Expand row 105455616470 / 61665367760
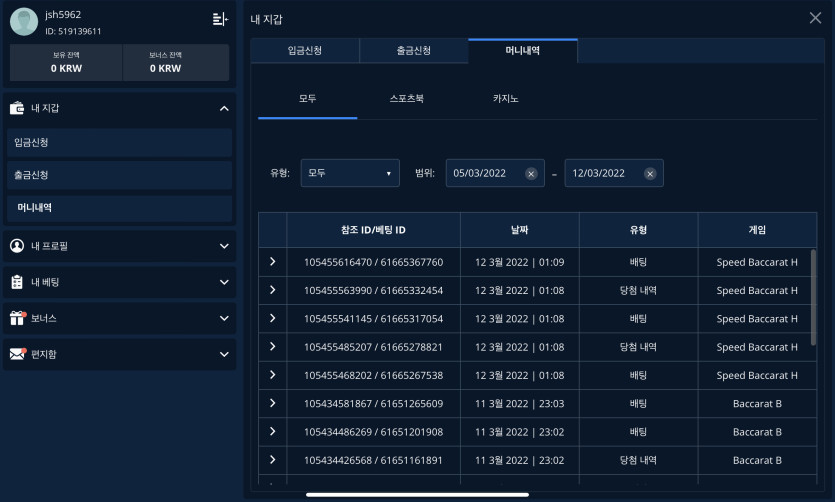The width and height of the screenshot is (835, 502). click(x=273, y=261)
